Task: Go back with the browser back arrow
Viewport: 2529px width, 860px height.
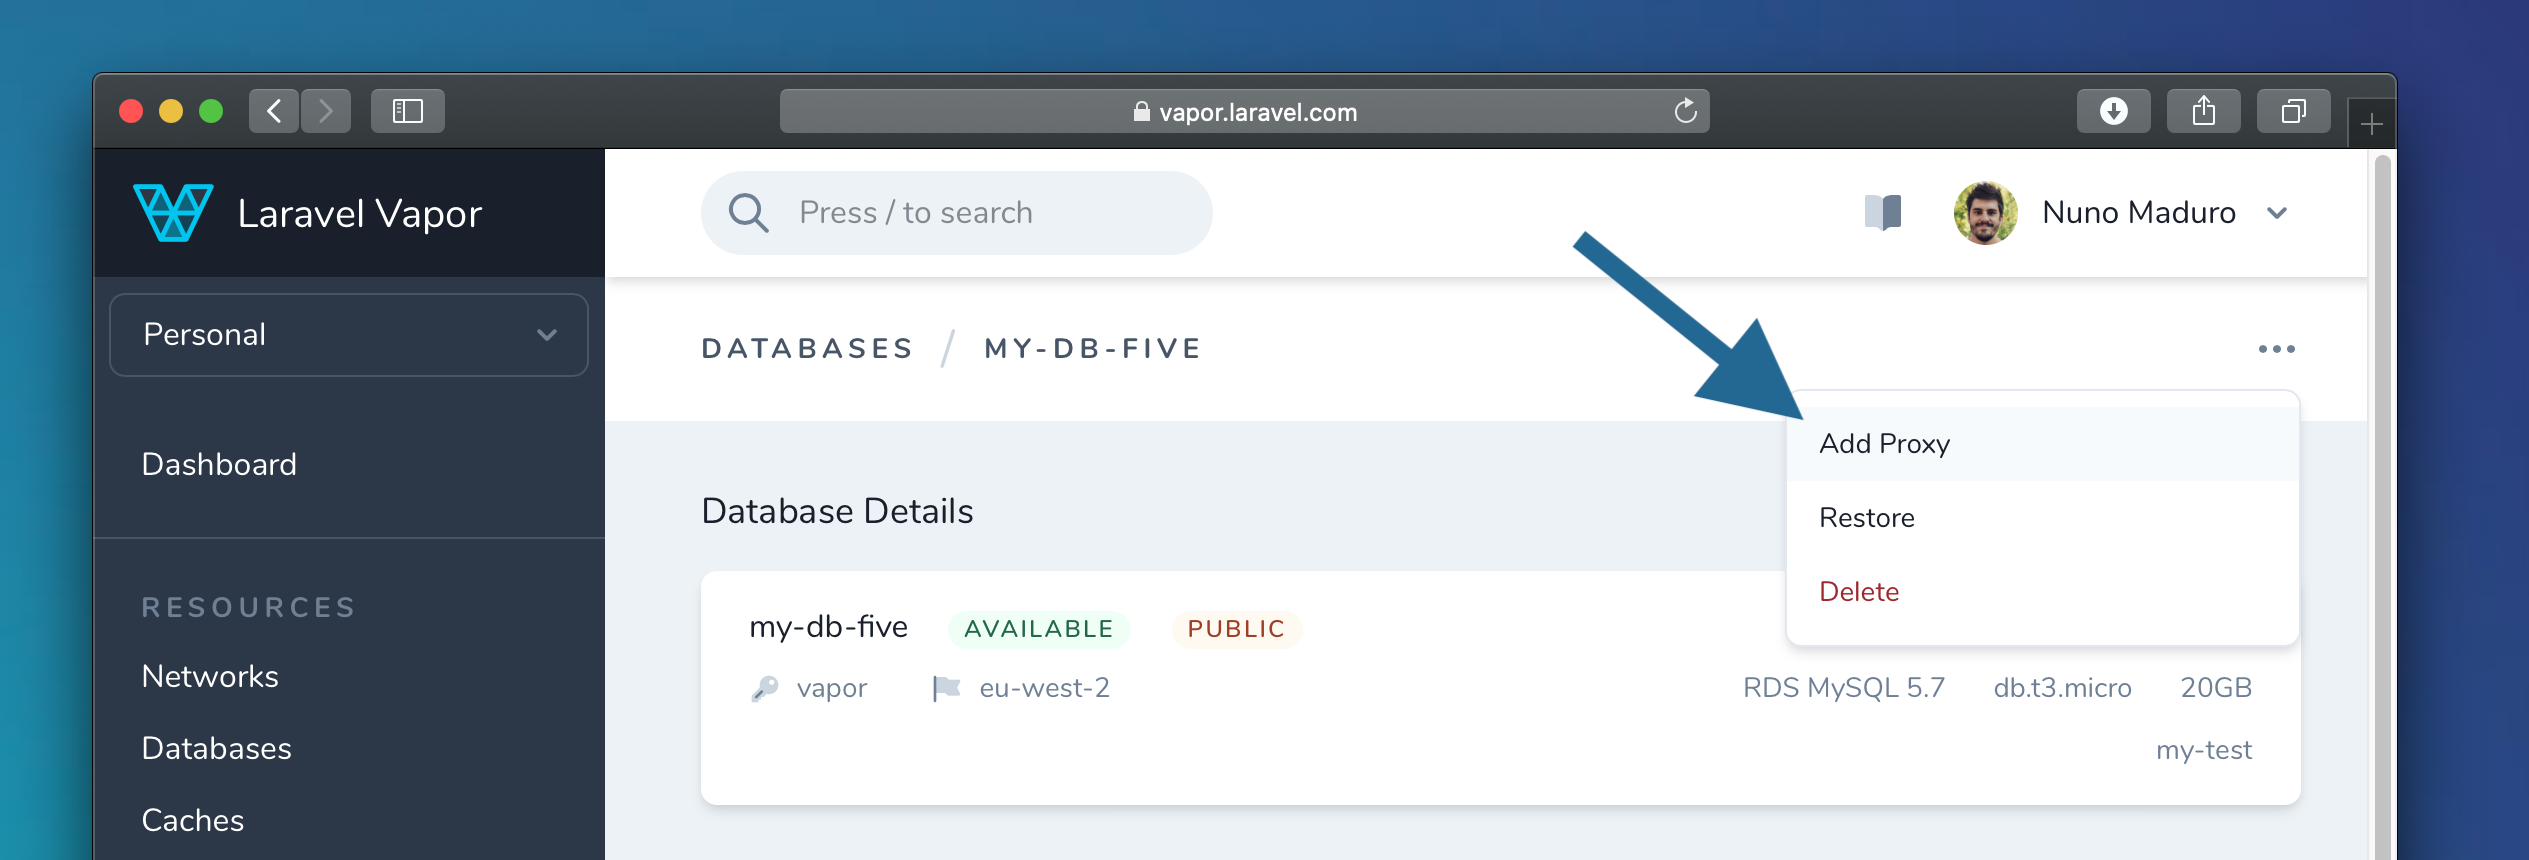Action: [274, 111]
